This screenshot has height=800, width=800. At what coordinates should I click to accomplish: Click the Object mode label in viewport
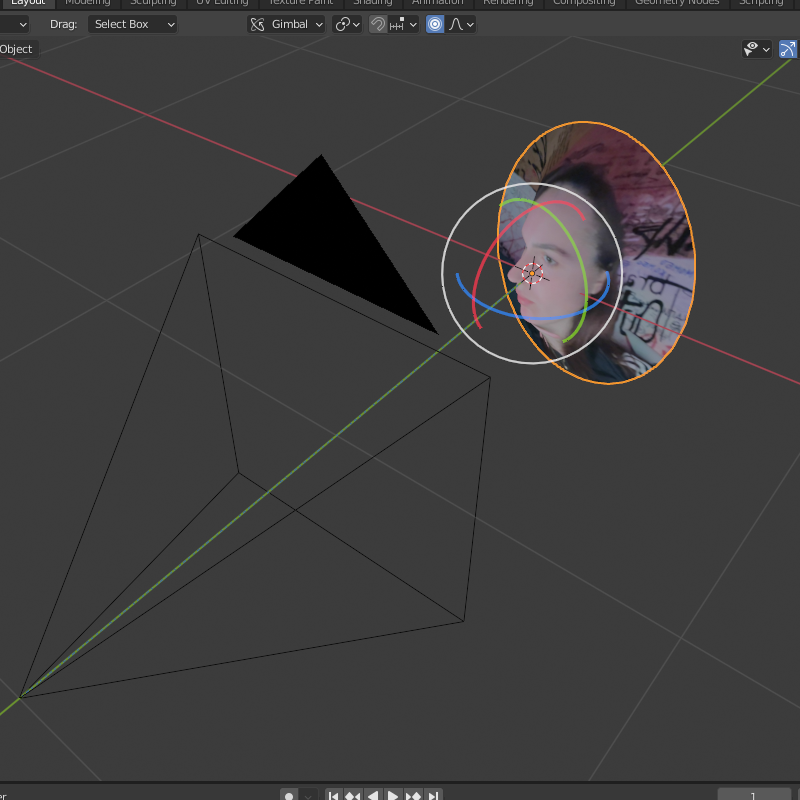[x=16, y=49]
